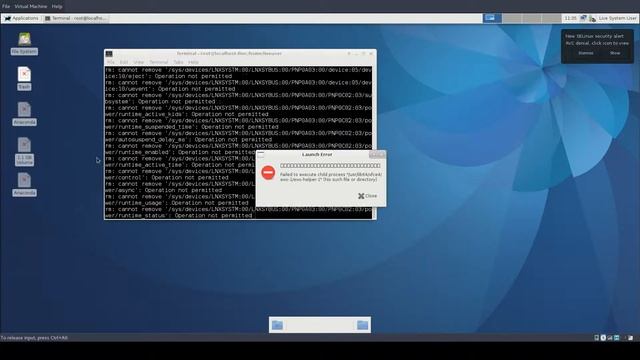Open the SELinux alert tray icon
This screenshot has height=360, width=640.
[592, 18]
